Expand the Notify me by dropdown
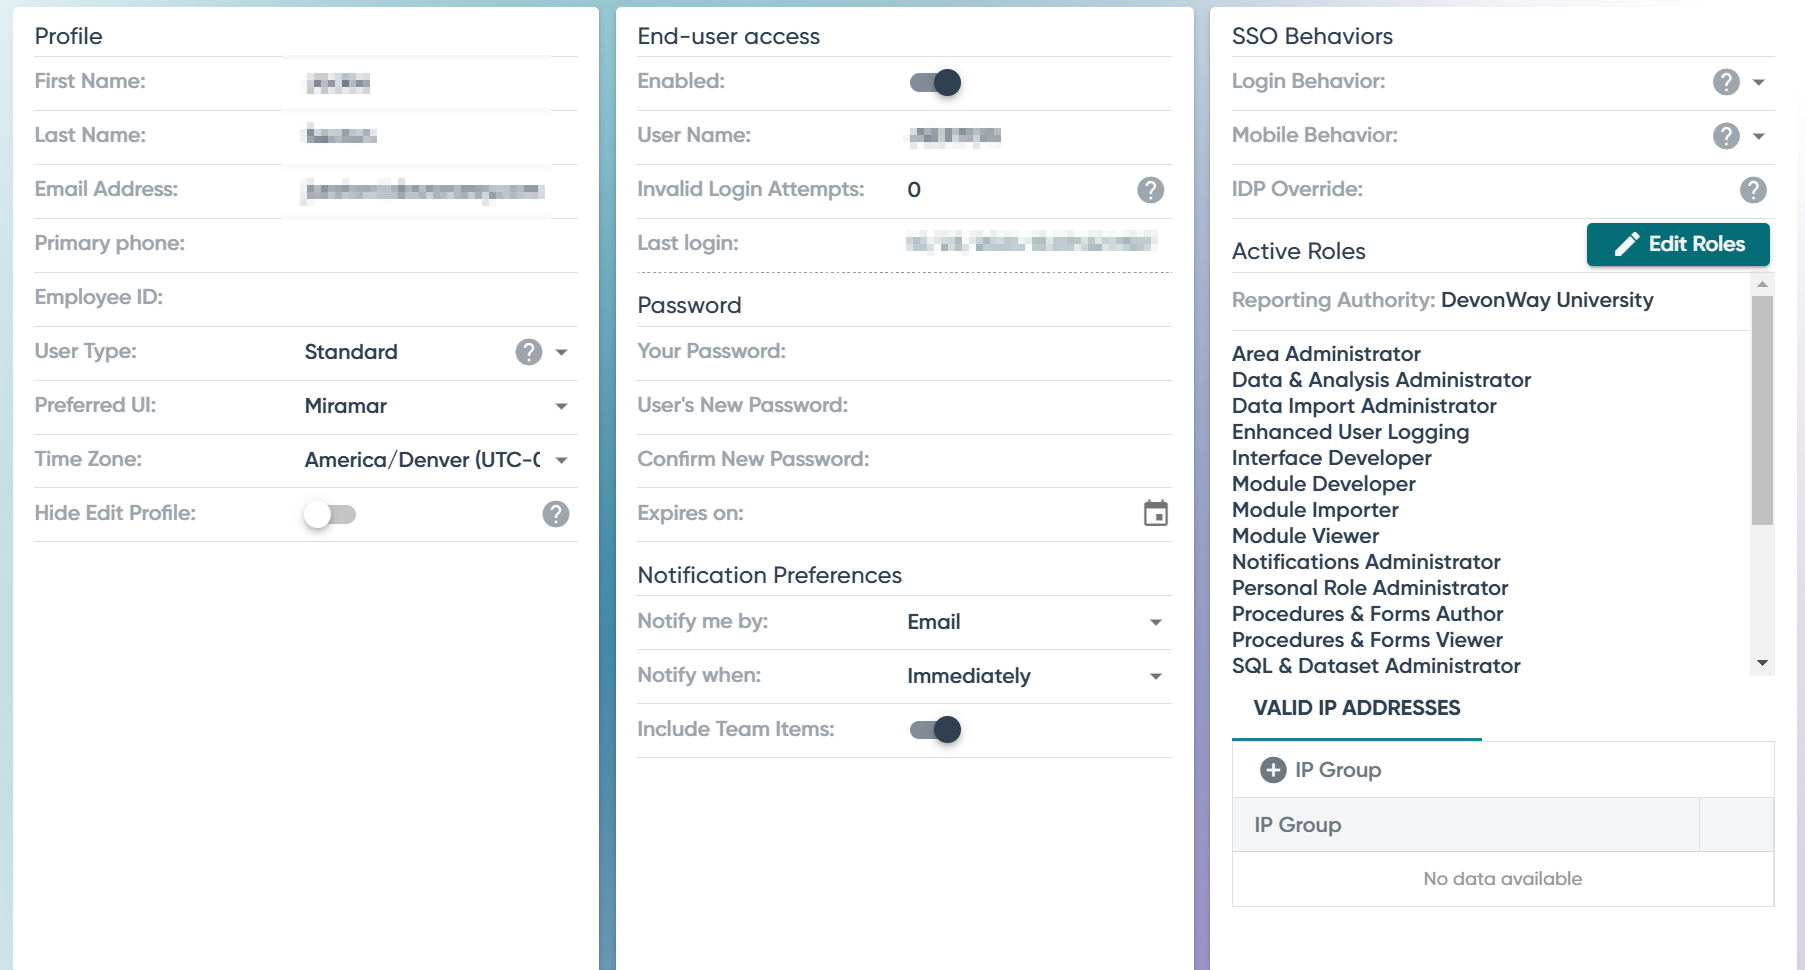1805x970 pixels. coord(1156,622)
